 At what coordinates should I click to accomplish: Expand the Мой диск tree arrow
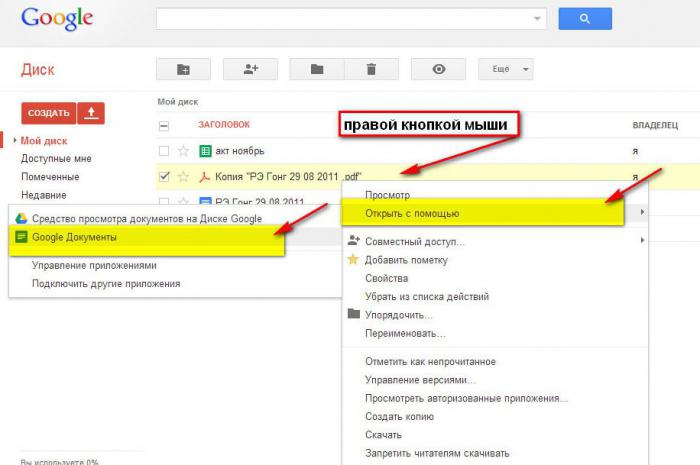click(x=15, y=141)
